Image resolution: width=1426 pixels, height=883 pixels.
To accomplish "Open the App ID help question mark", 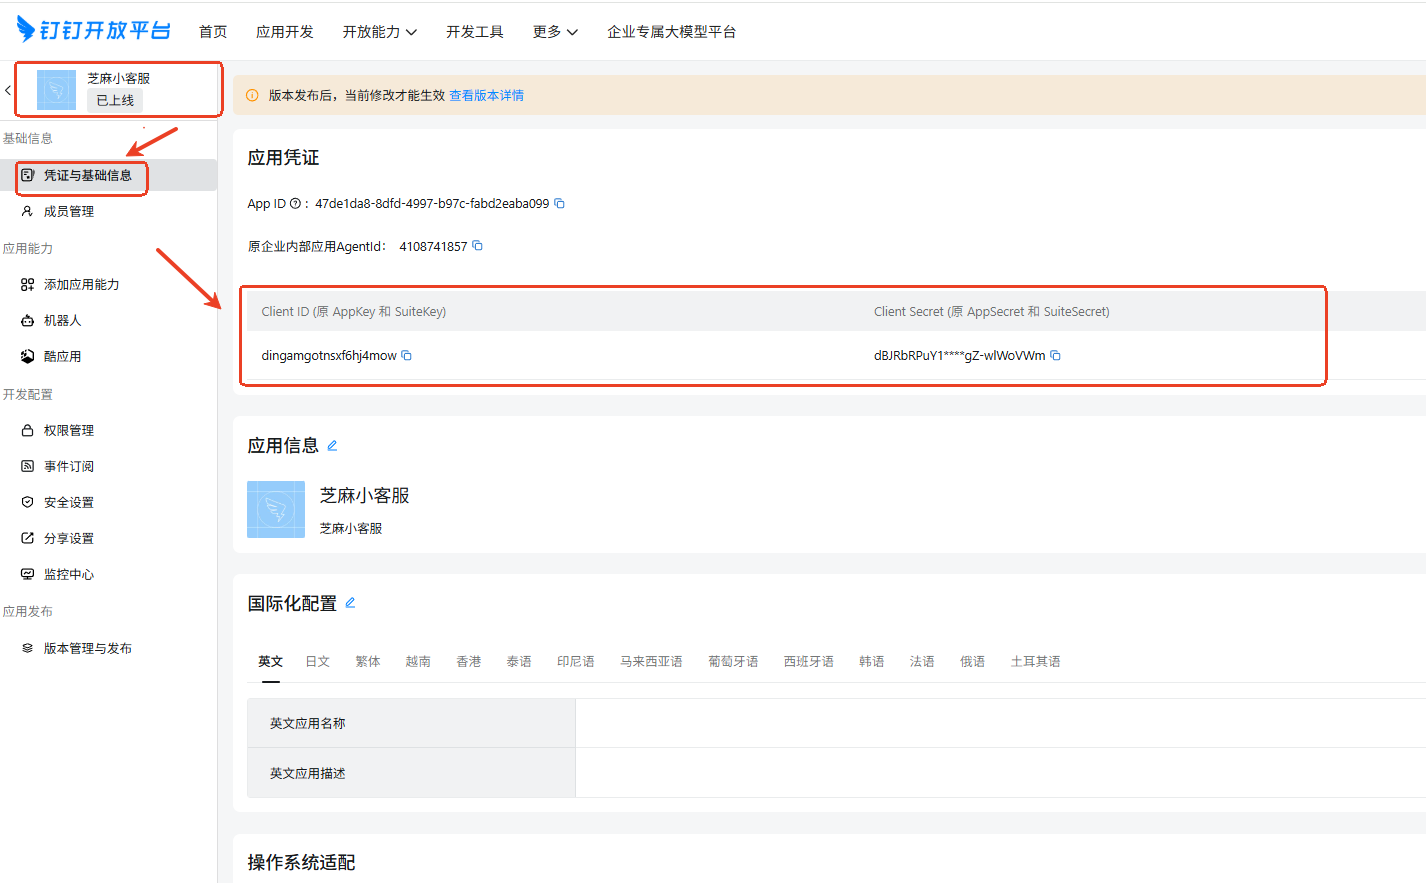I will coord(295,203).
